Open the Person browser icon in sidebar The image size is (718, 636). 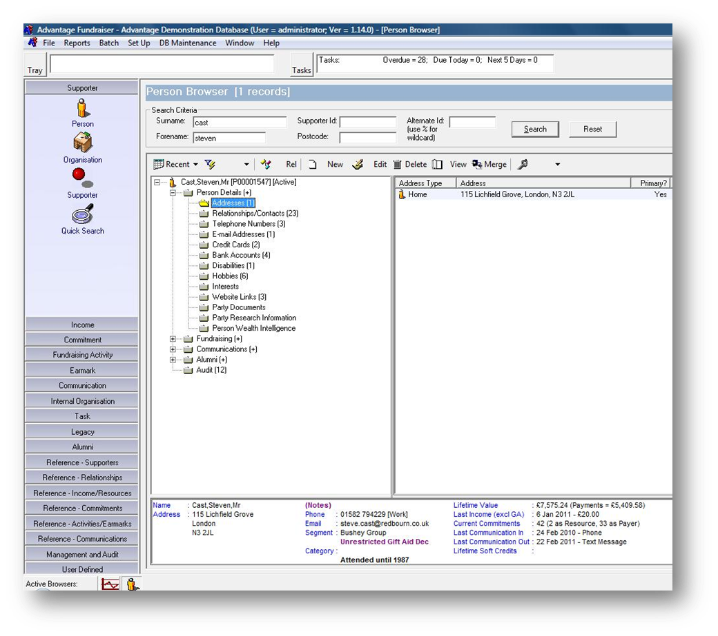coord(83,108)
